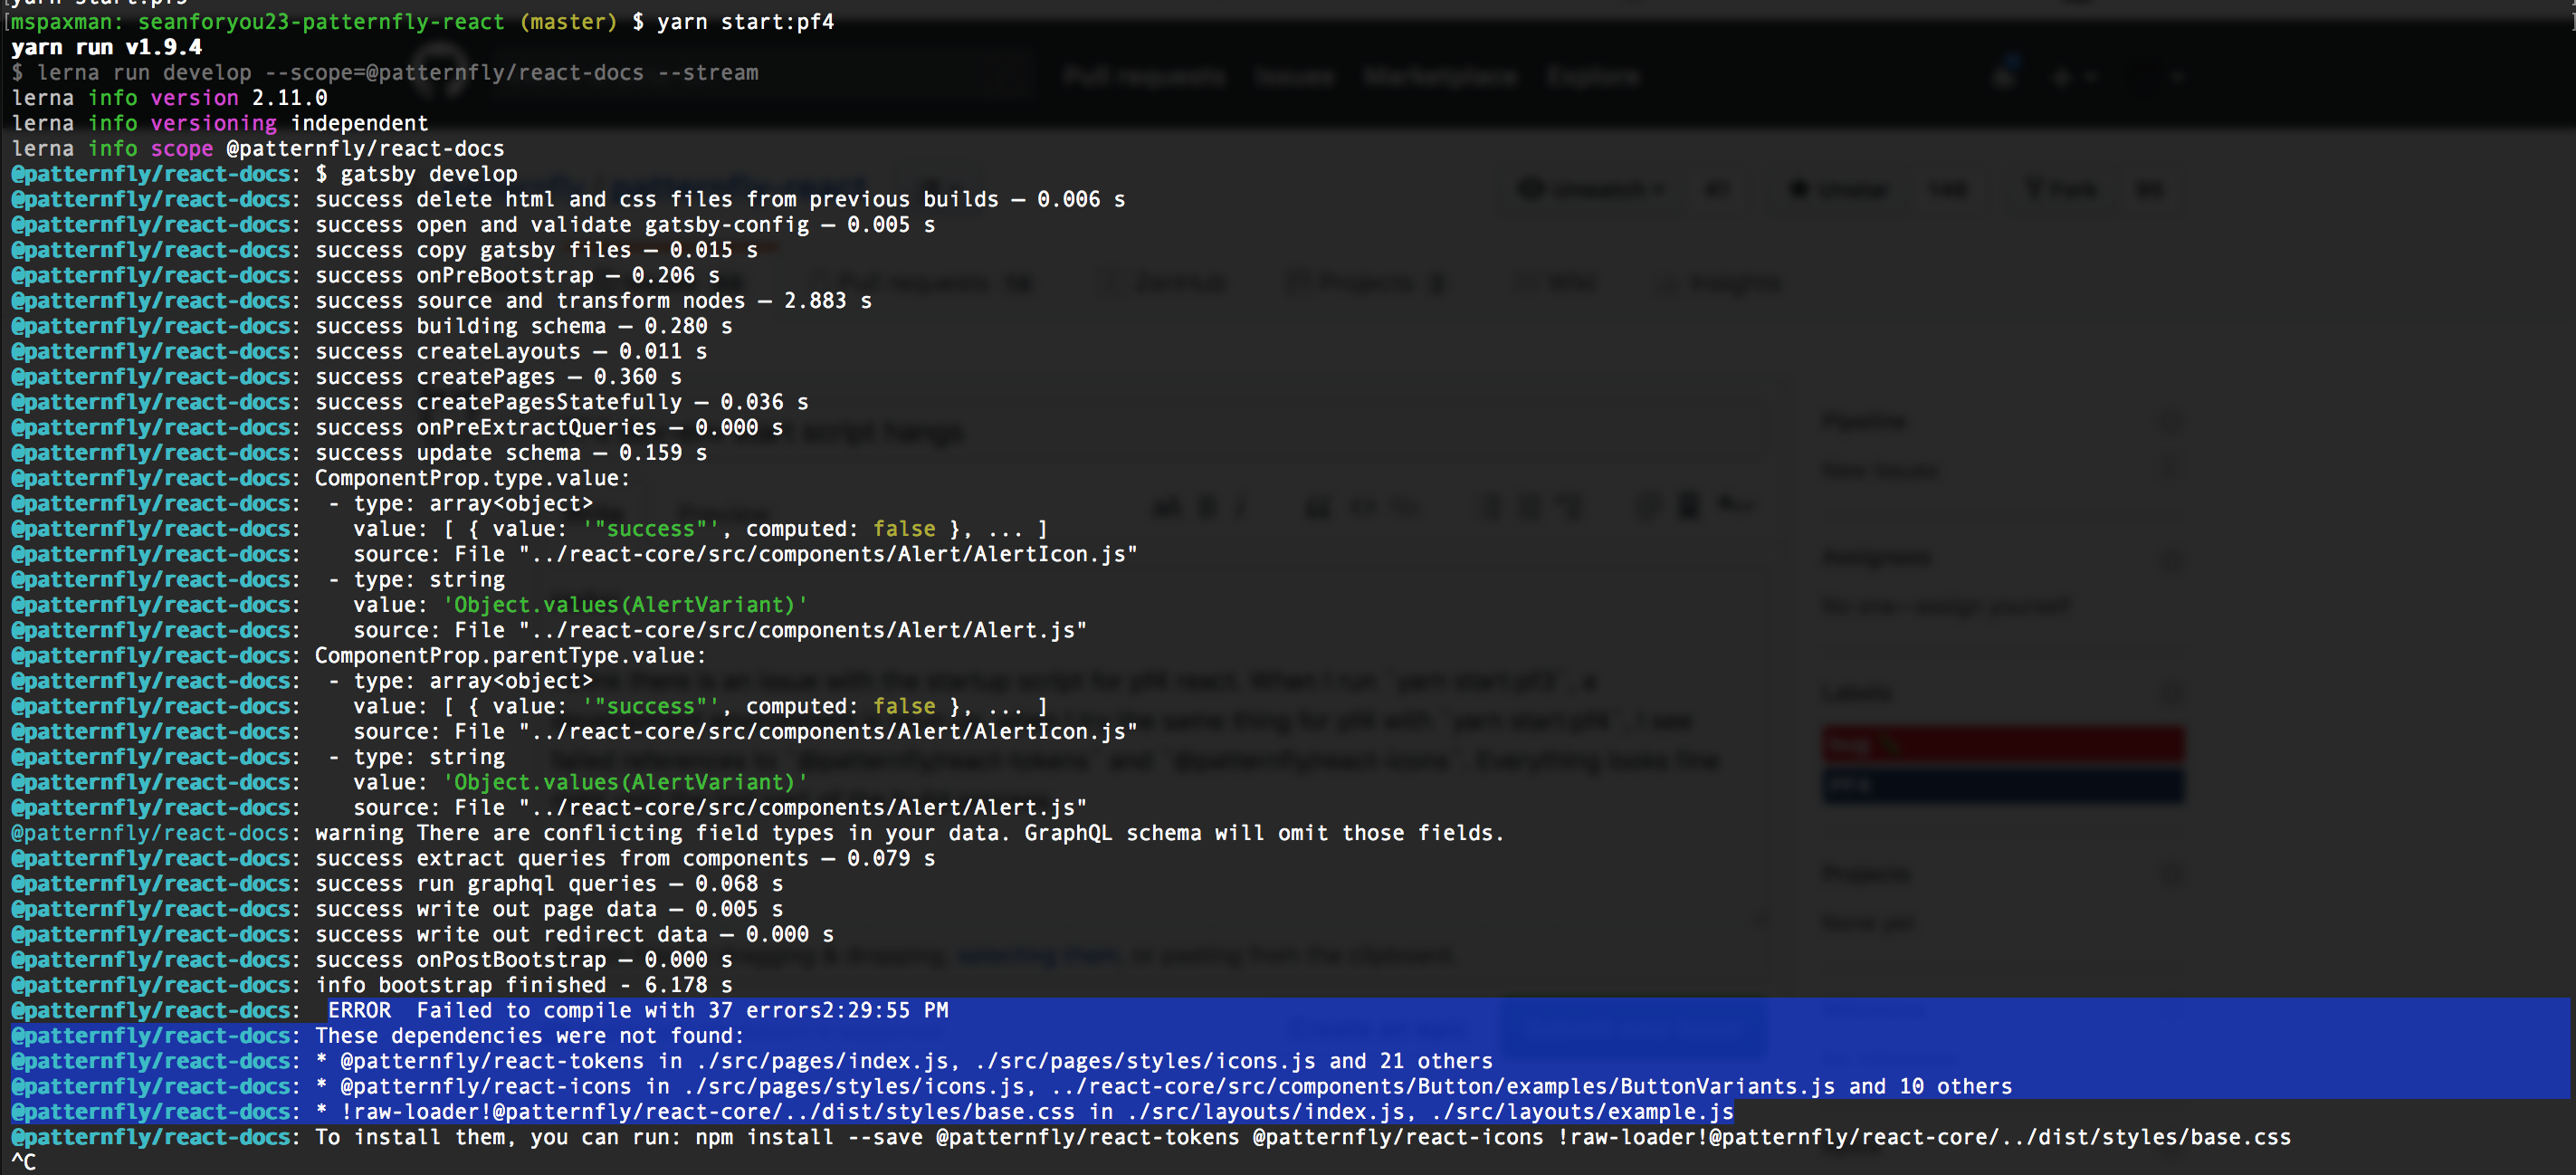Image resolution: width=2576 pixels, height=1175 pixels.
Task: Click 'source and transform nodes' line
Action: (x=442, y=301)
